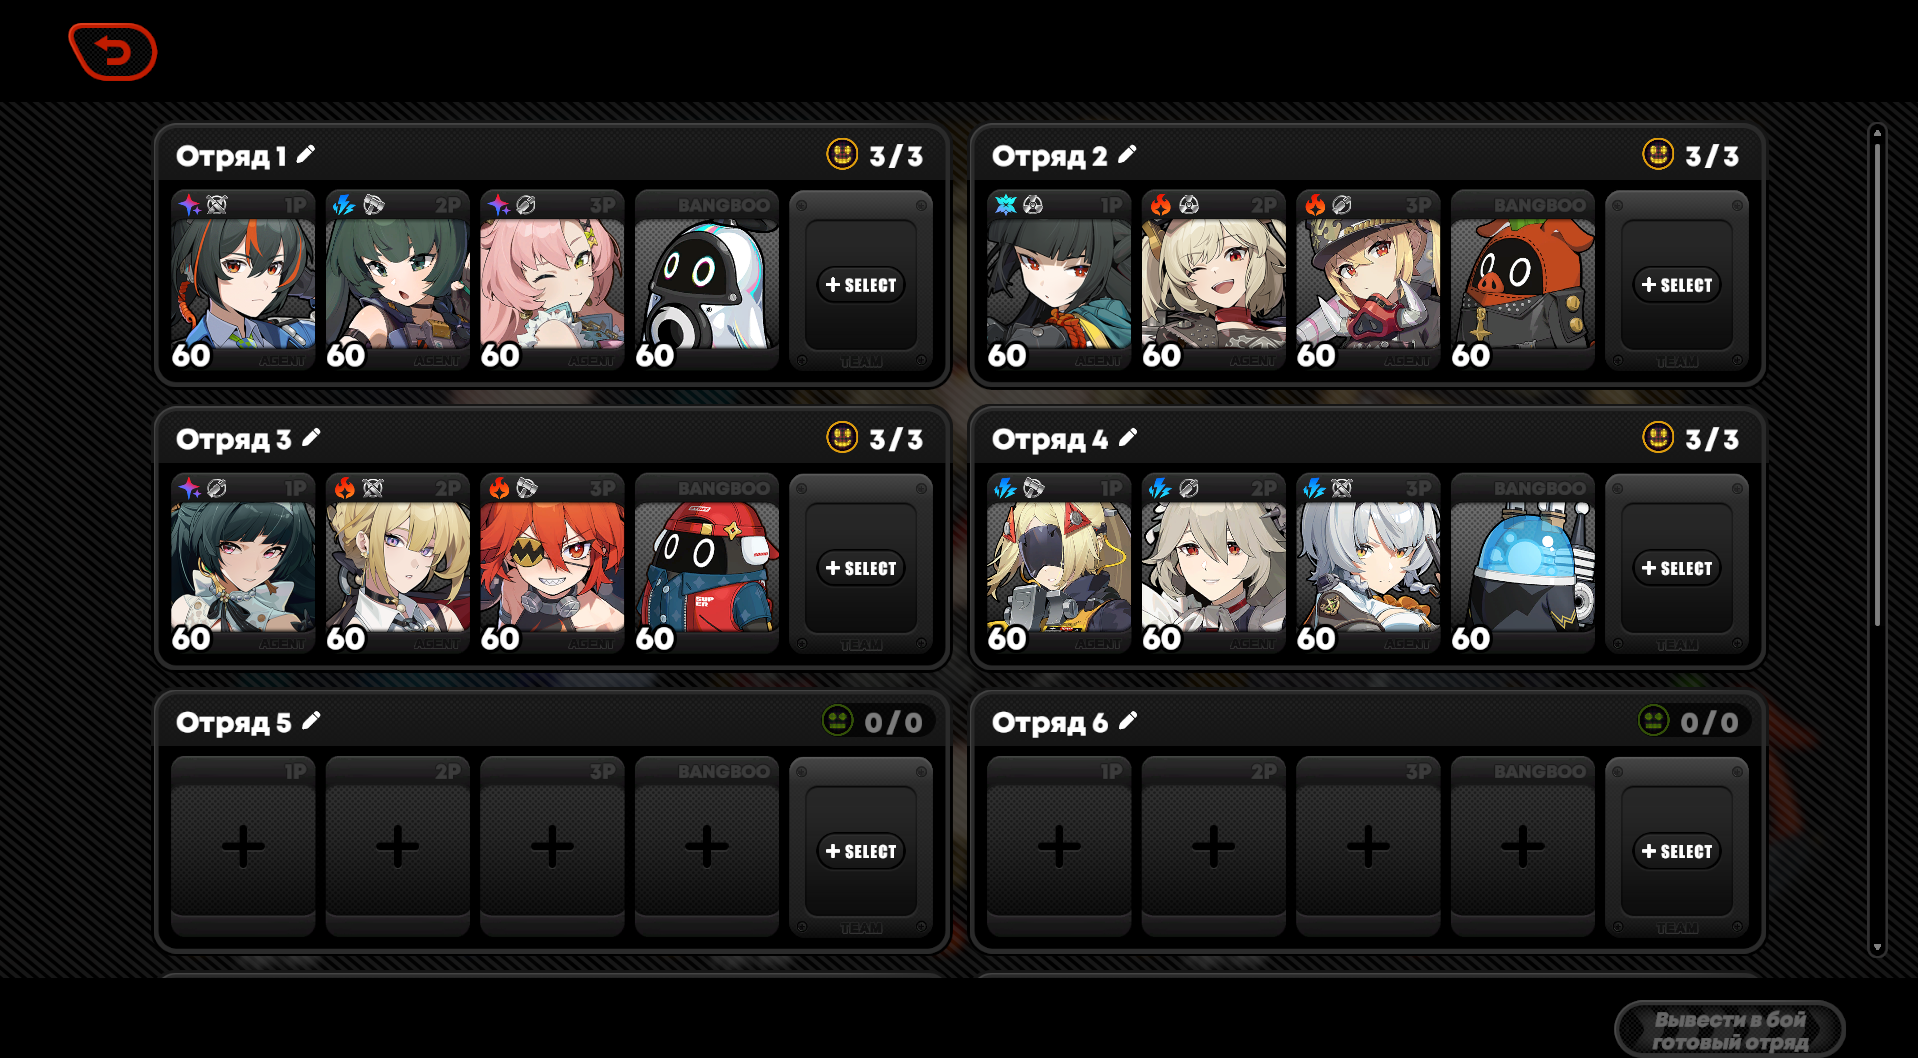
Task: Click the red back arrow button
Action: coord(113,51)
